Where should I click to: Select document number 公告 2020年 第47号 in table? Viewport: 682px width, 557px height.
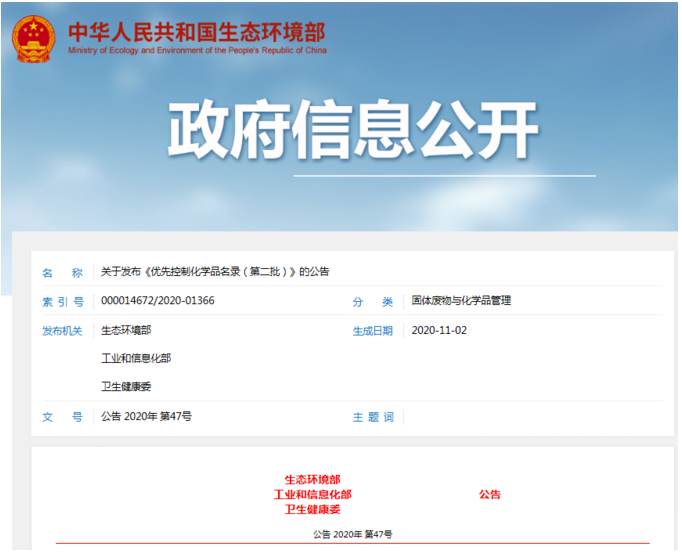pyautogui.click(x=146, y=417)
